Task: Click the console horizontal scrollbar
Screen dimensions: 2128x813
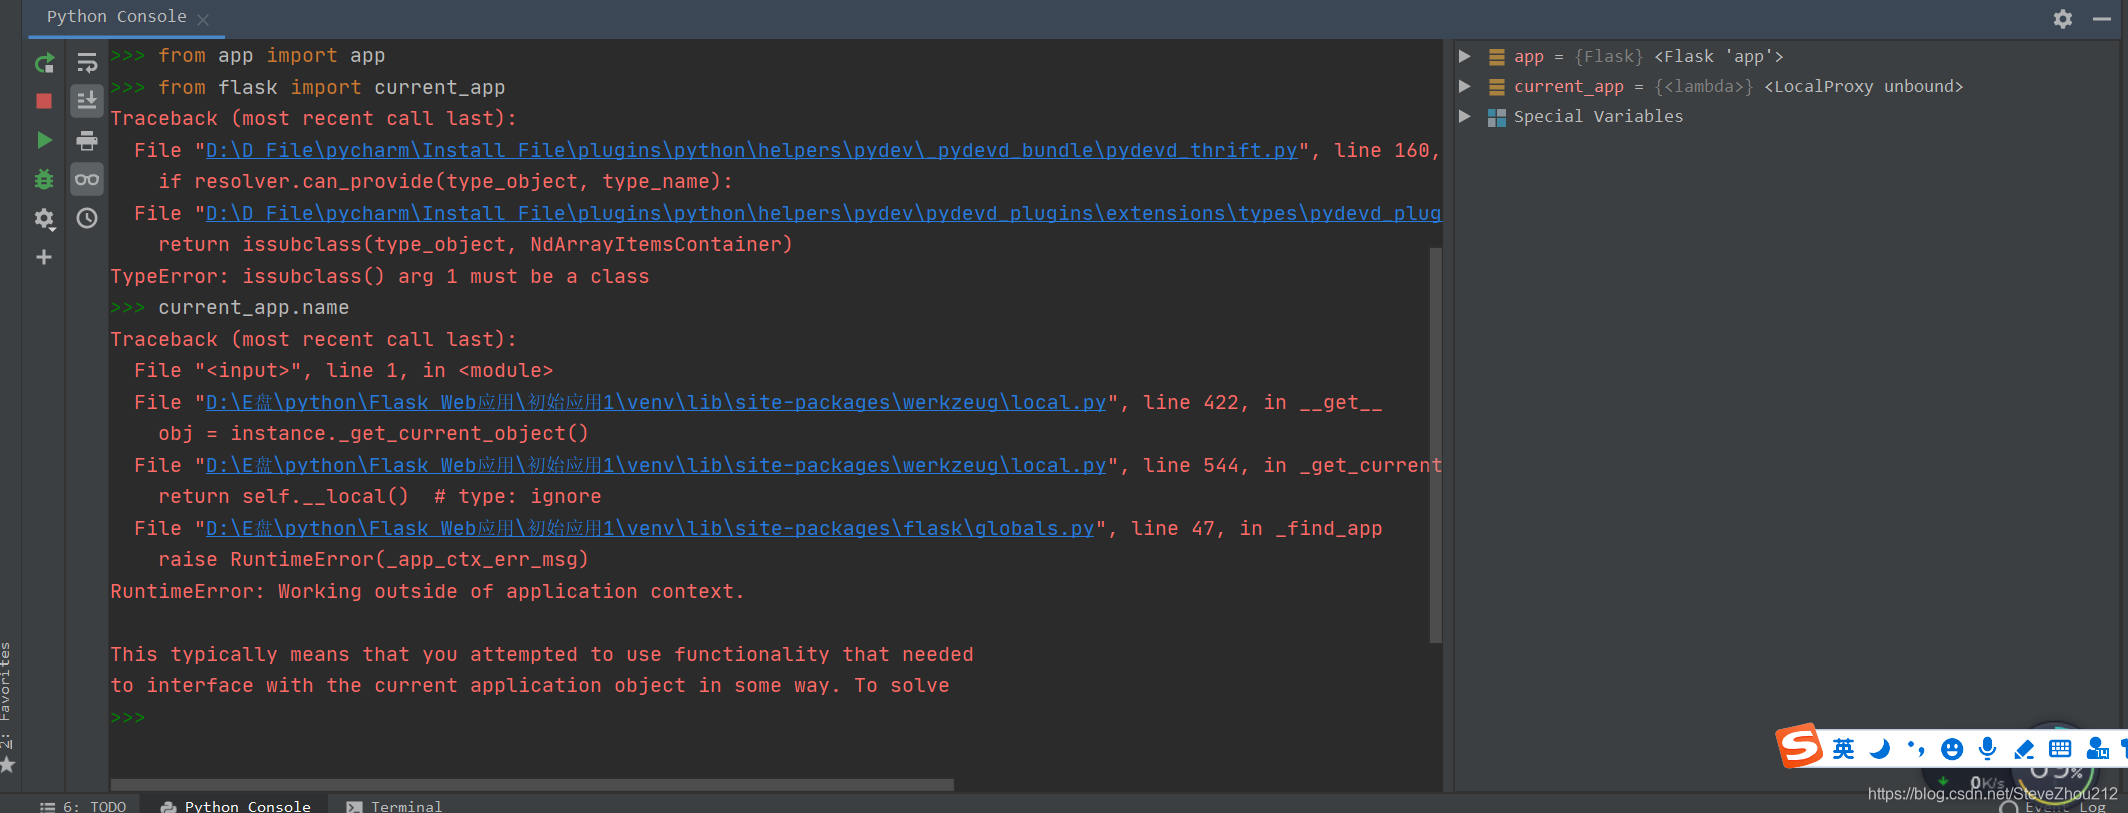Action: (x=532, y=785)
